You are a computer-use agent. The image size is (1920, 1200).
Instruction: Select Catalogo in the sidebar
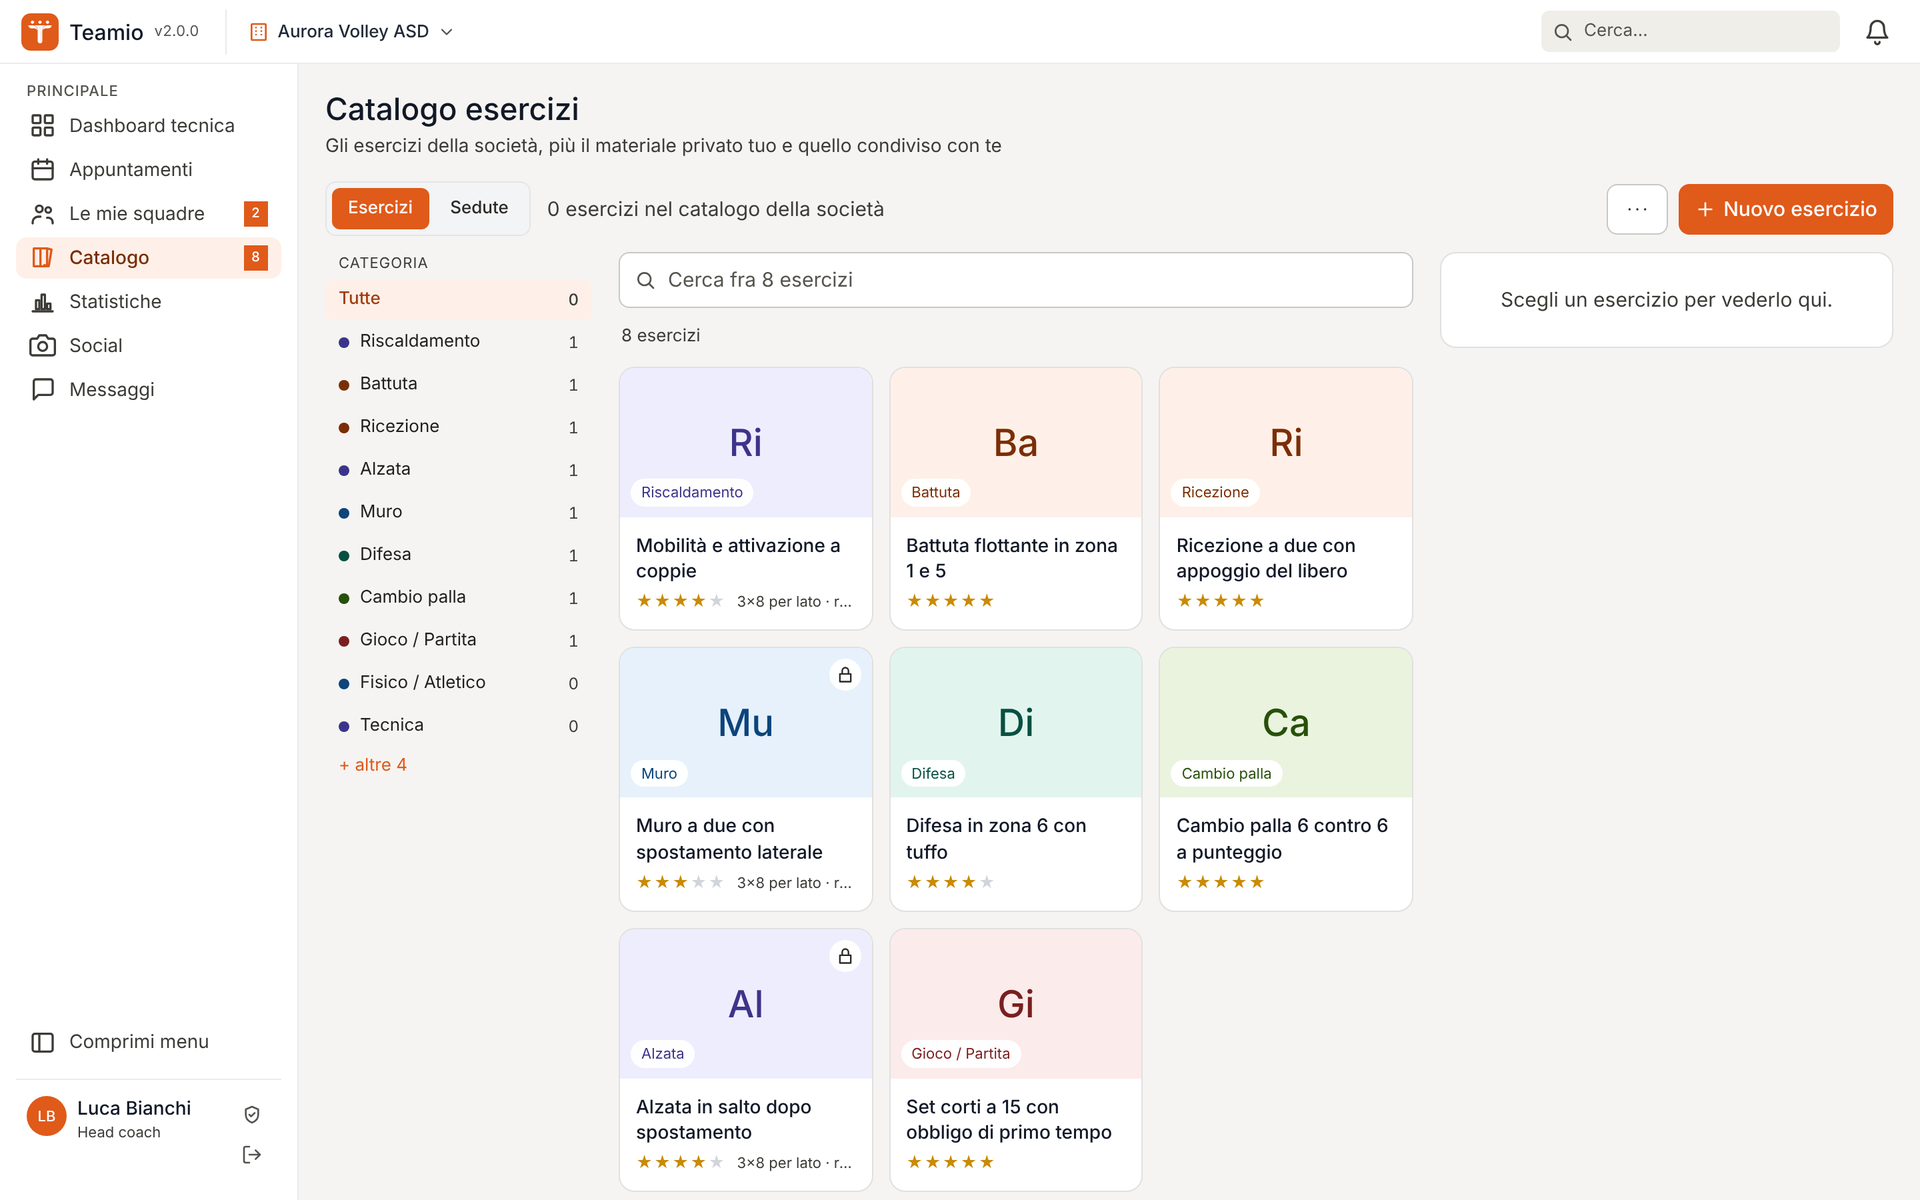click(x=149, y=257)
